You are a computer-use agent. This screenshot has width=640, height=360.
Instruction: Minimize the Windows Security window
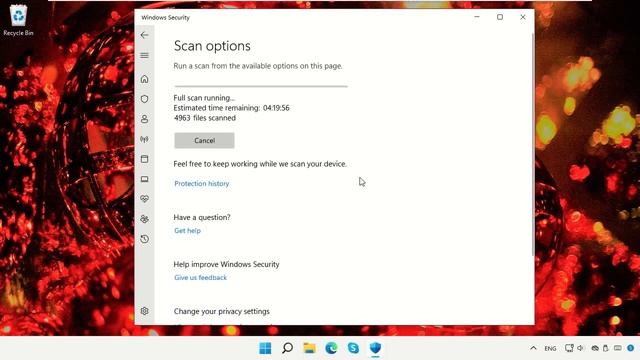point(477,17)
